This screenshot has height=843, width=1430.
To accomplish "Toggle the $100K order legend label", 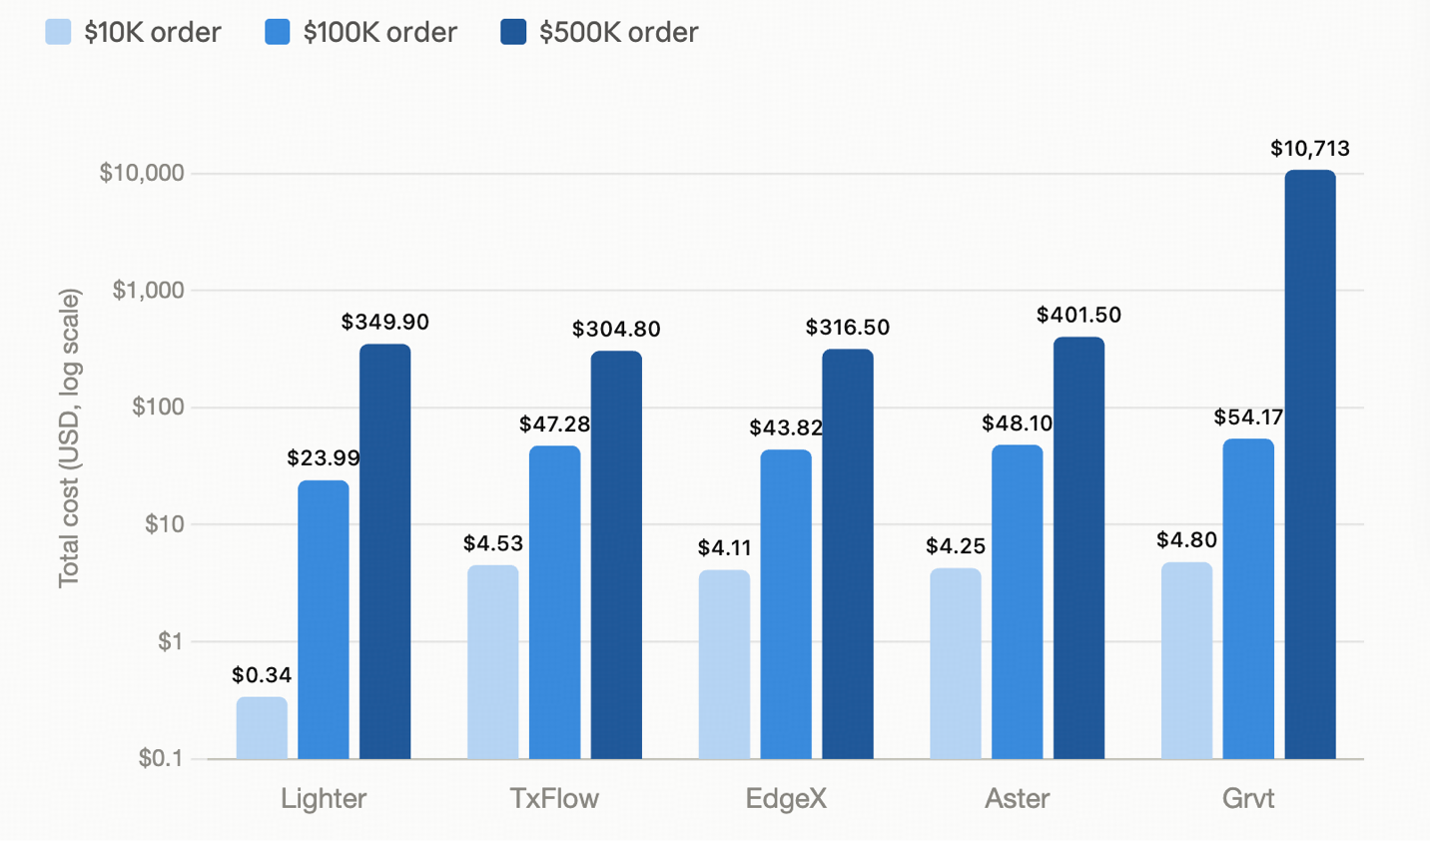I will click(x=380, y=32).
